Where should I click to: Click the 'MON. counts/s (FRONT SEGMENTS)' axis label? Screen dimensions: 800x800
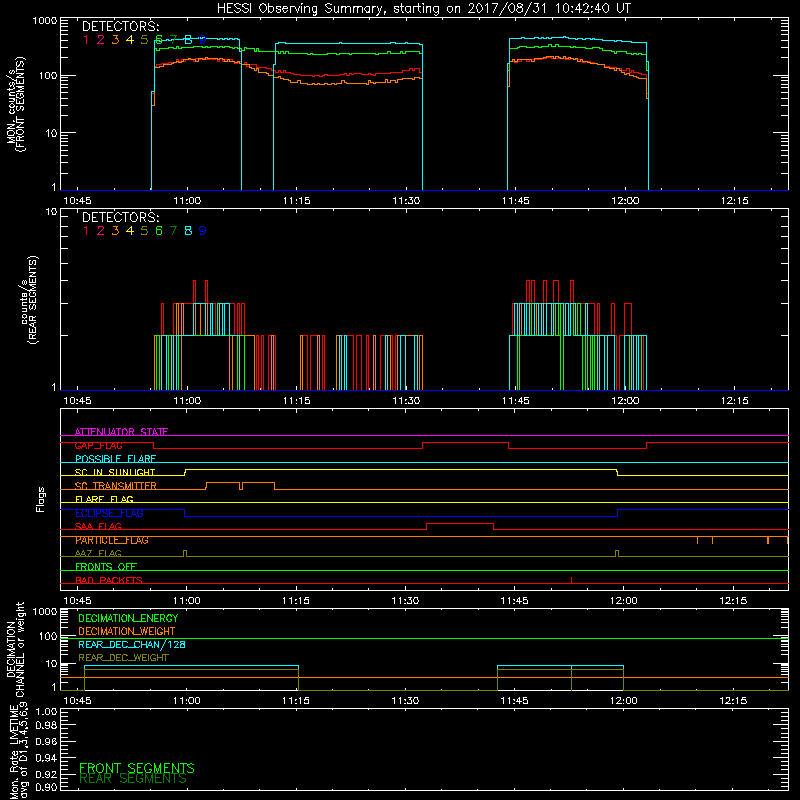16,105
